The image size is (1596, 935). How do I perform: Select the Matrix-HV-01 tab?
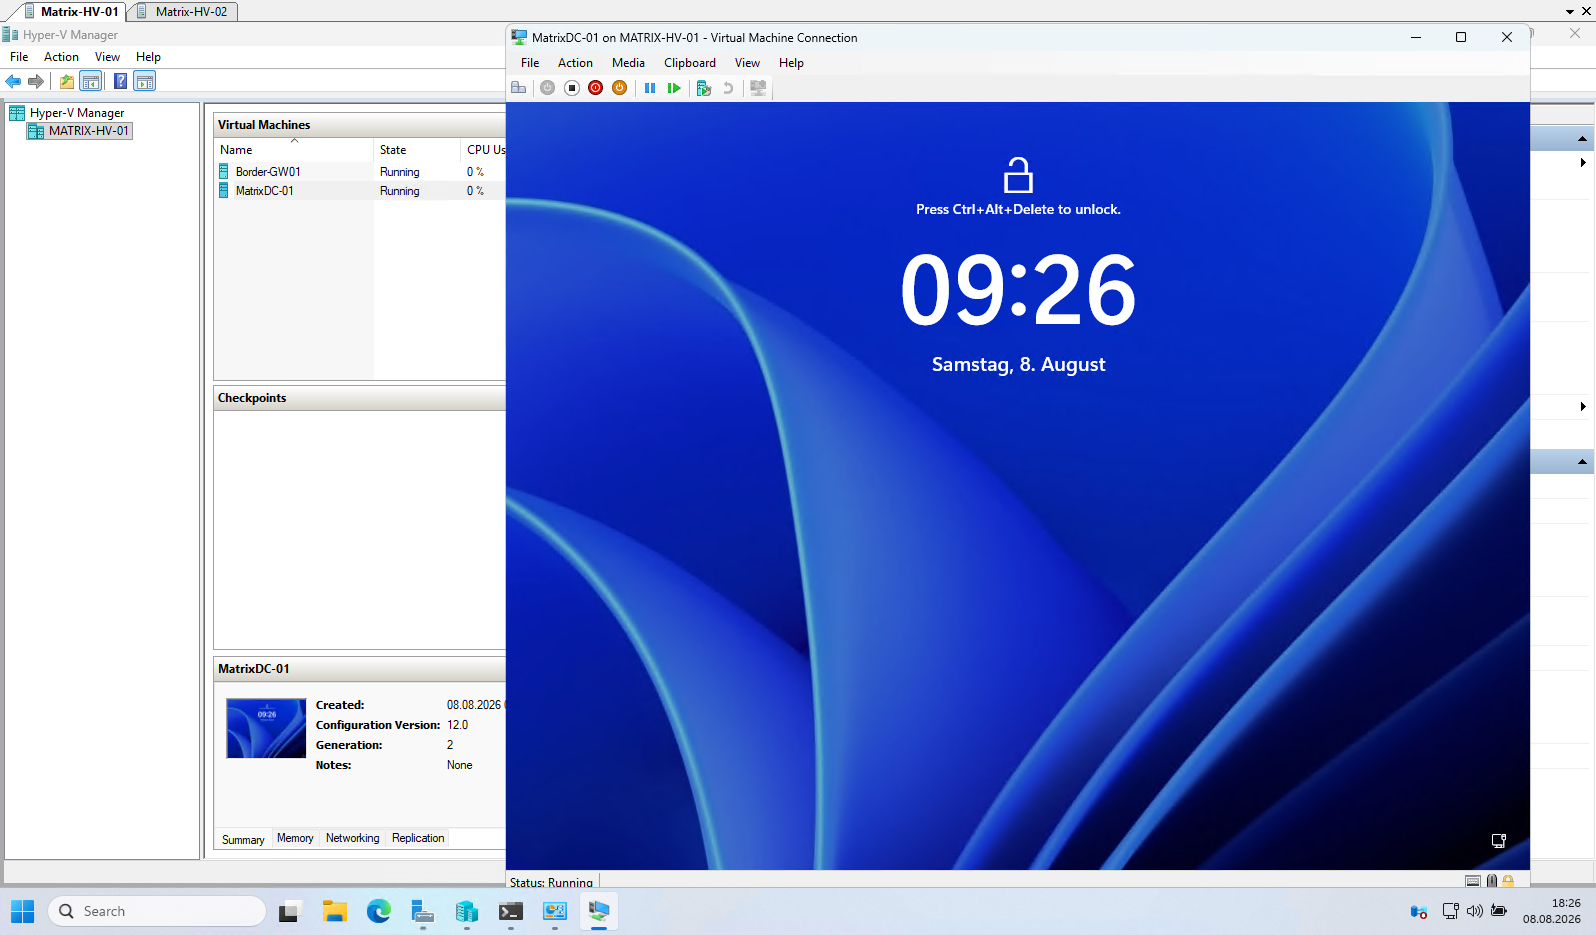click(71, 12)
